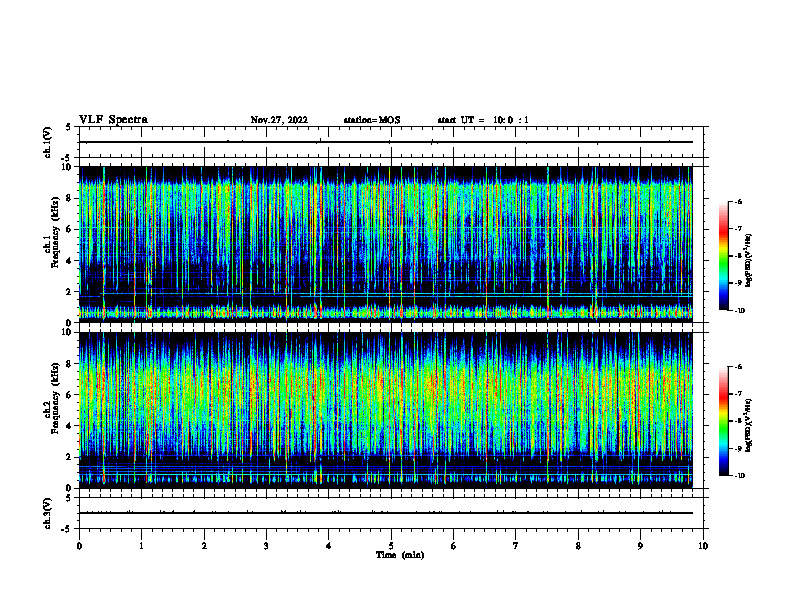Image resolution: width=792 pixels, height=612 pixels.
Task: Click the "station=MOS" header label
Action: coord(372,120)
